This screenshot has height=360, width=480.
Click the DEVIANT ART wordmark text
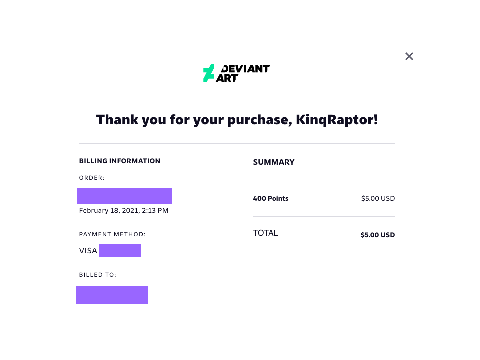(x=243, y=73)
